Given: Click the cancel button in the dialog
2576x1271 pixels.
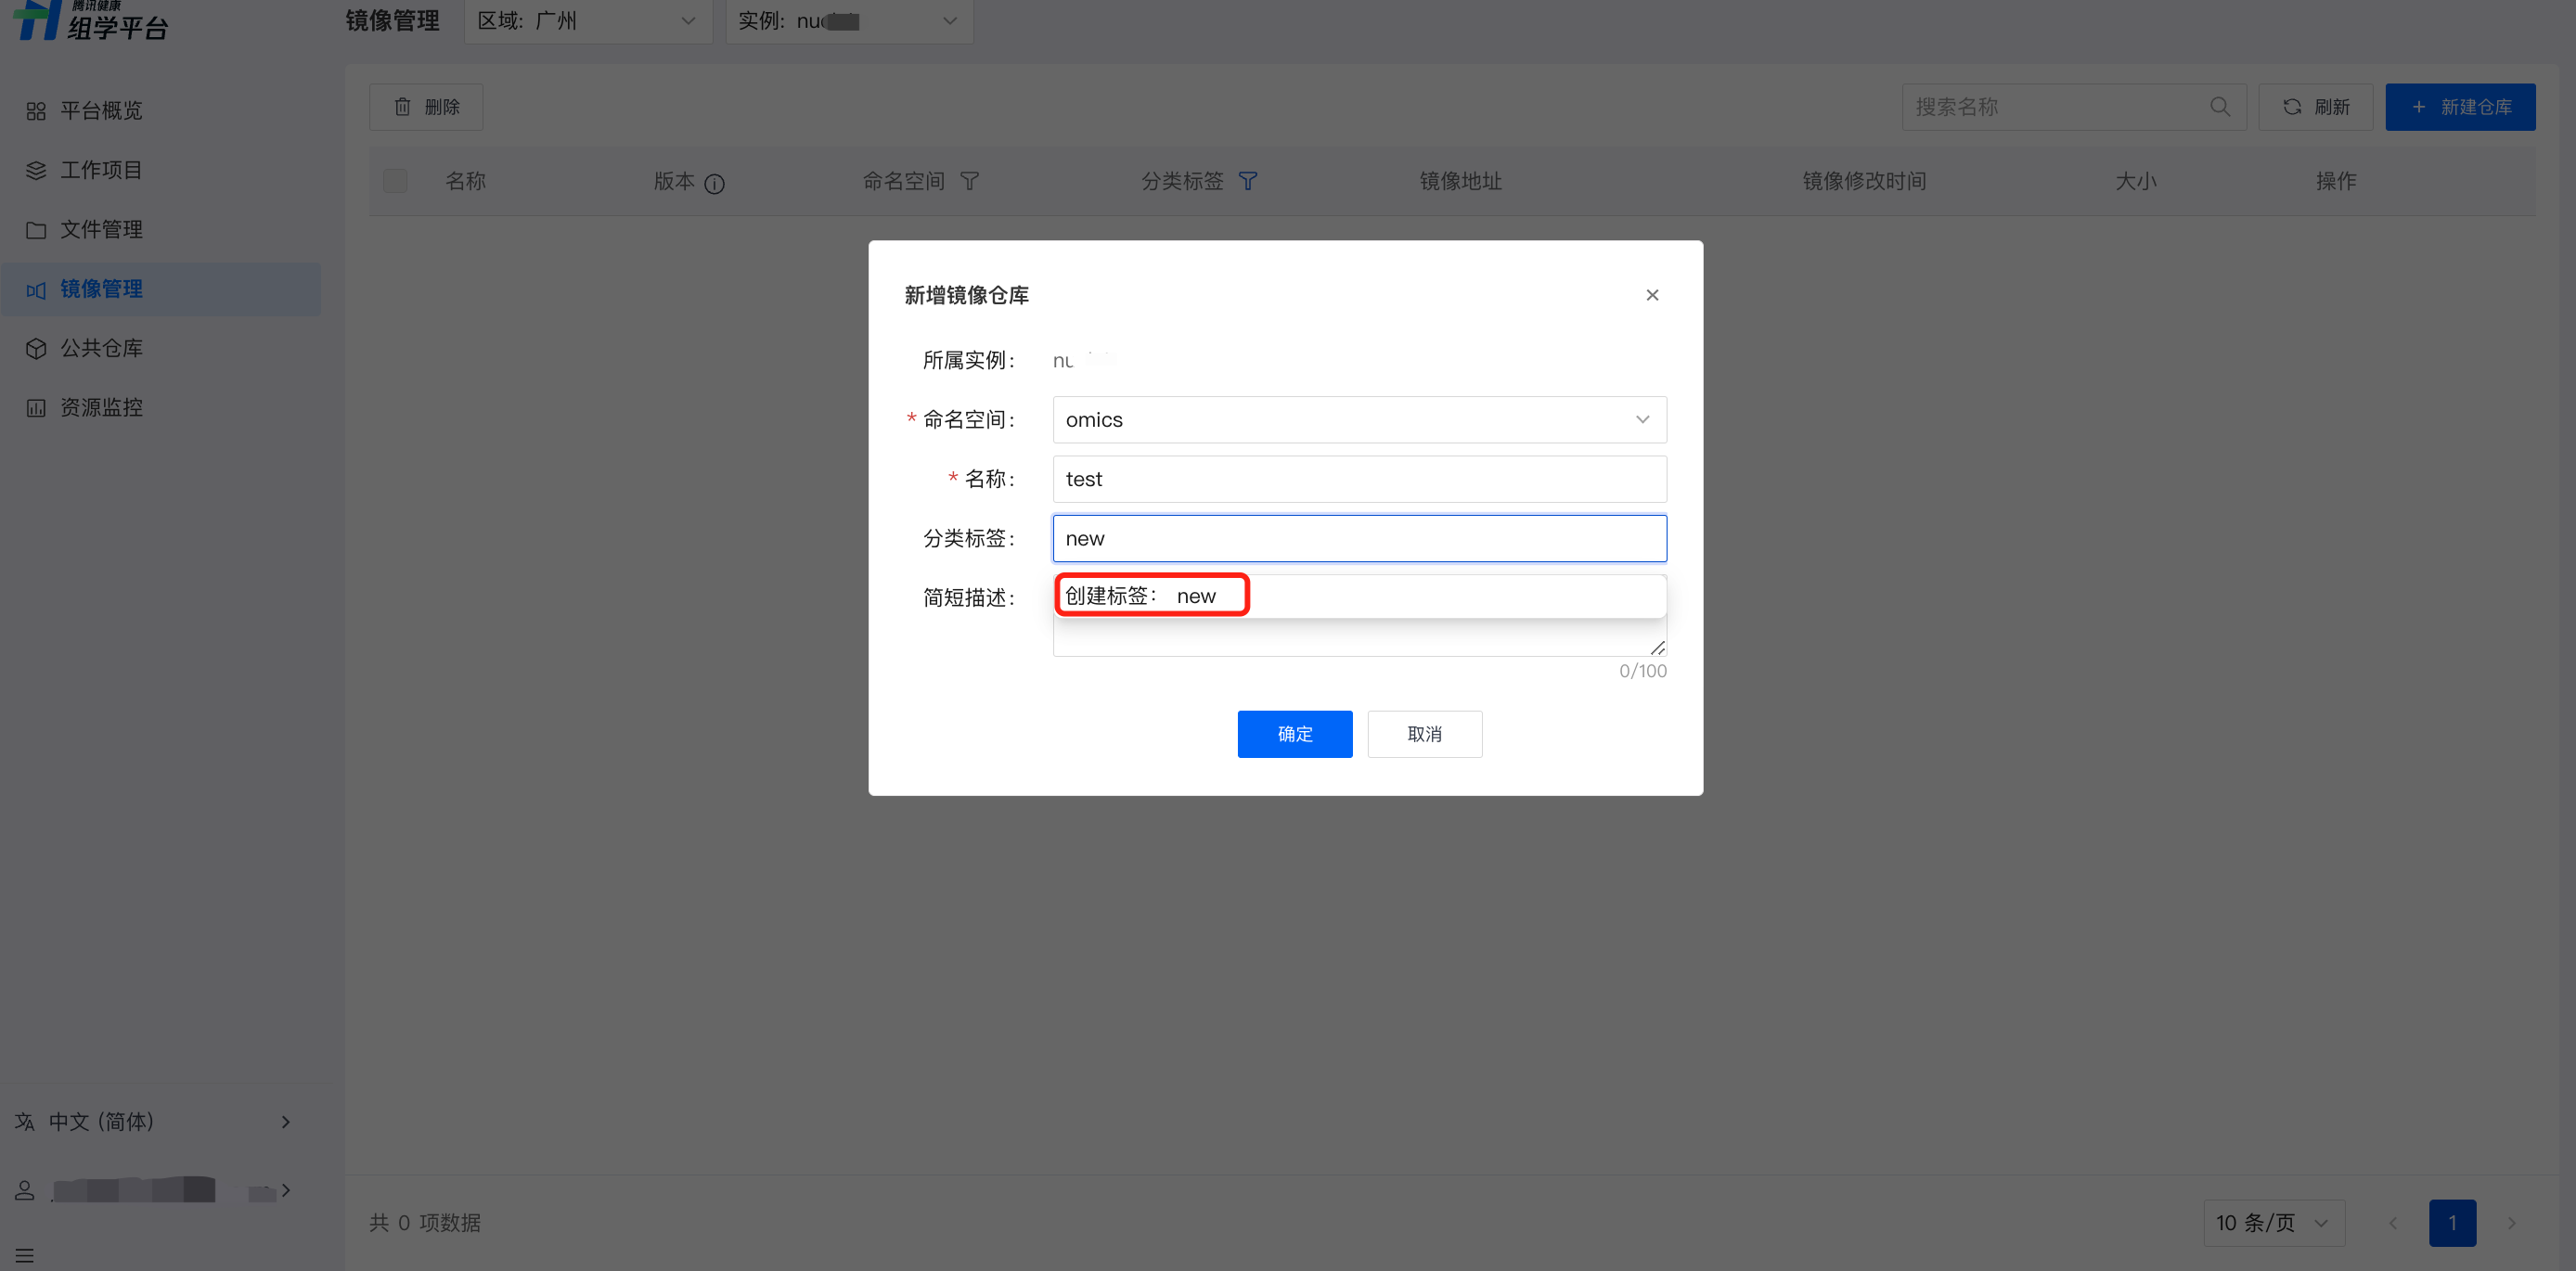Looking at the screenshot, I should (1424, 734).
